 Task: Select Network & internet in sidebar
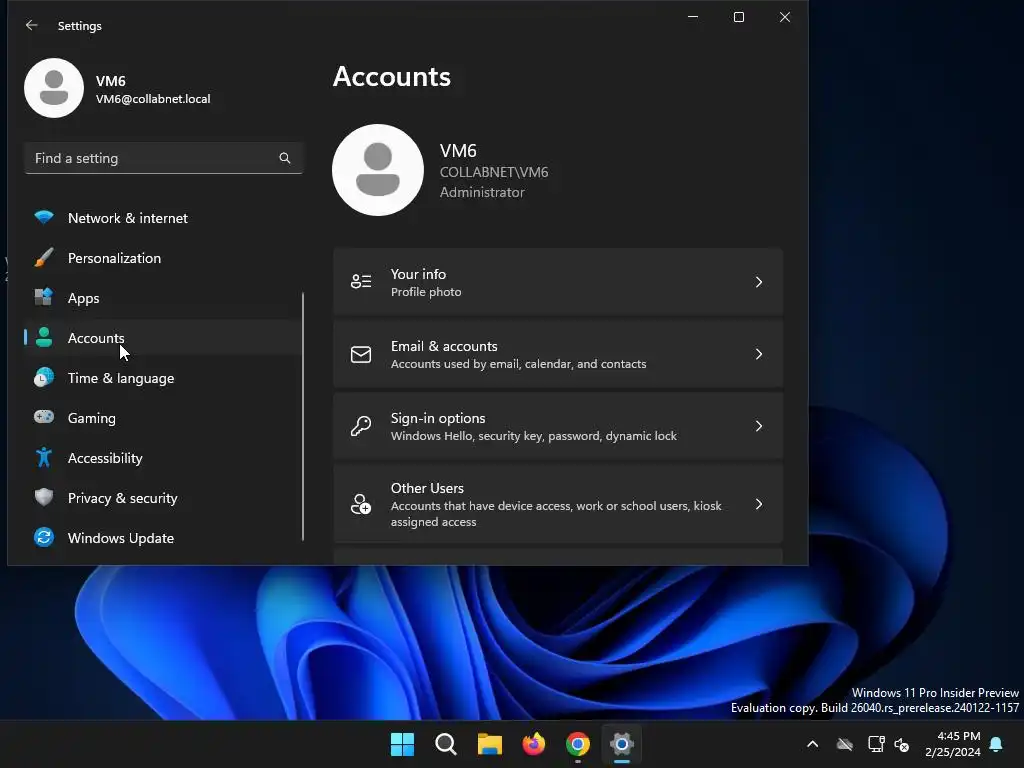point(163,218)
